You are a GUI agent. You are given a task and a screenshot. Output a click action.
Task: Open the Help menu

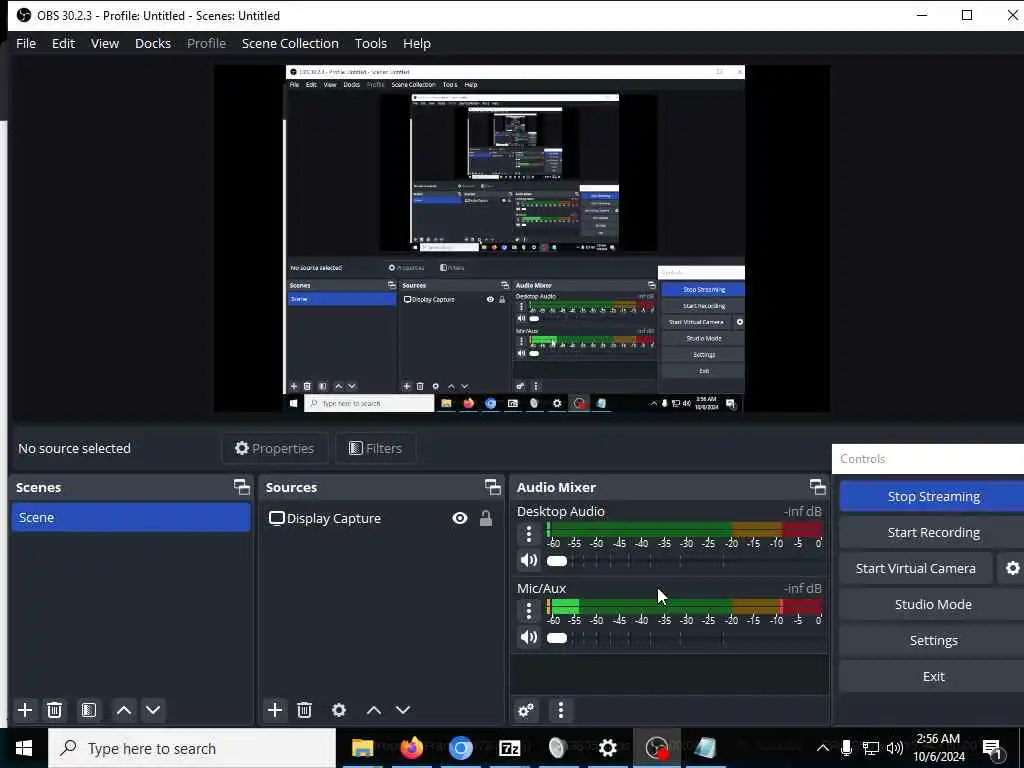click(x=417, y=43)
